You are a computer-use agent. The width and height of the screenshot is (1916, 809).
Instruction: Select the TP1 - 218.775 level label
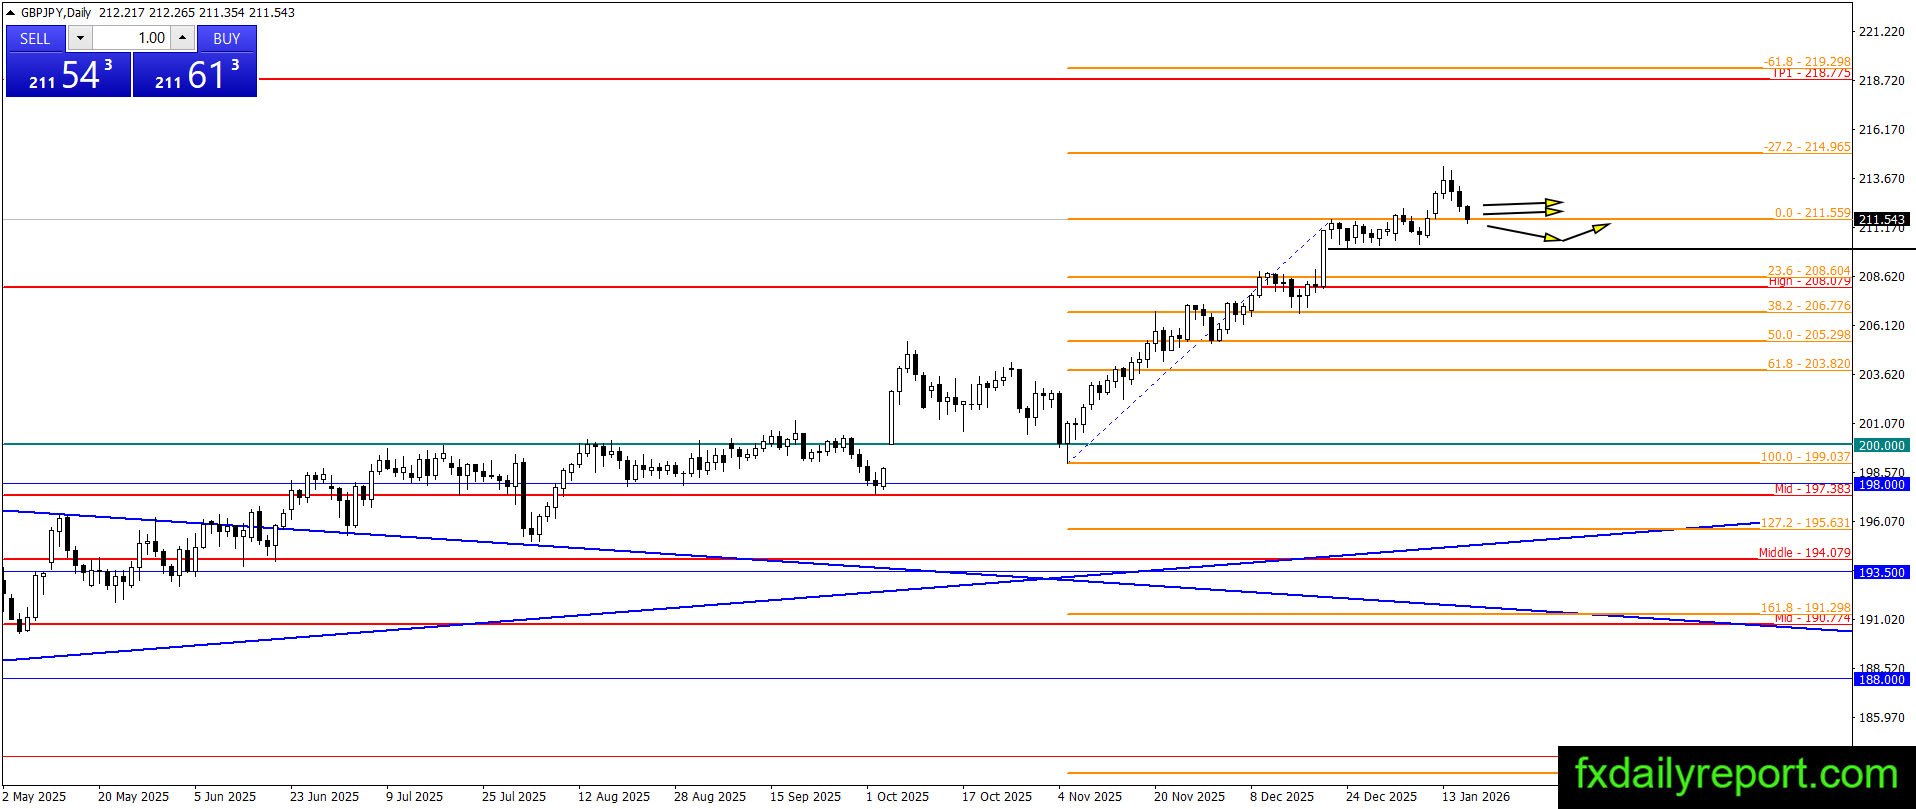[1811, 74]
